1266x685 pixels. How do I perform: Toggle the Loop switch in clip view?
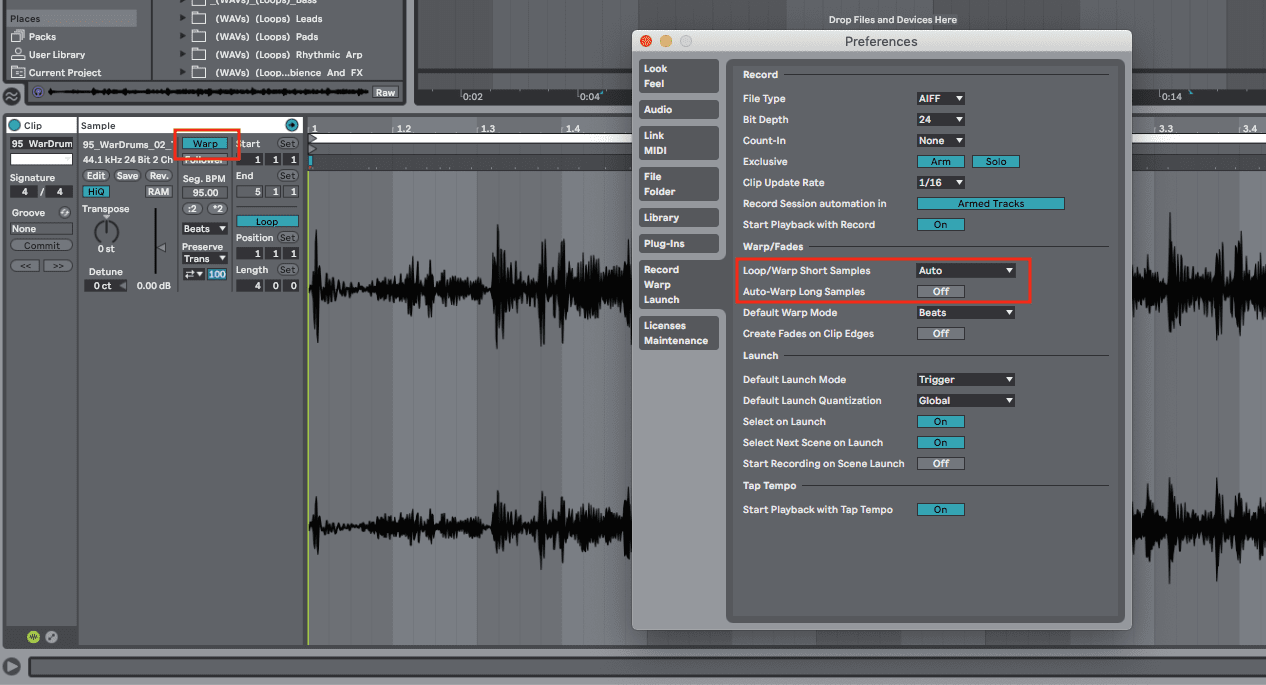click(x=267, y=222)
